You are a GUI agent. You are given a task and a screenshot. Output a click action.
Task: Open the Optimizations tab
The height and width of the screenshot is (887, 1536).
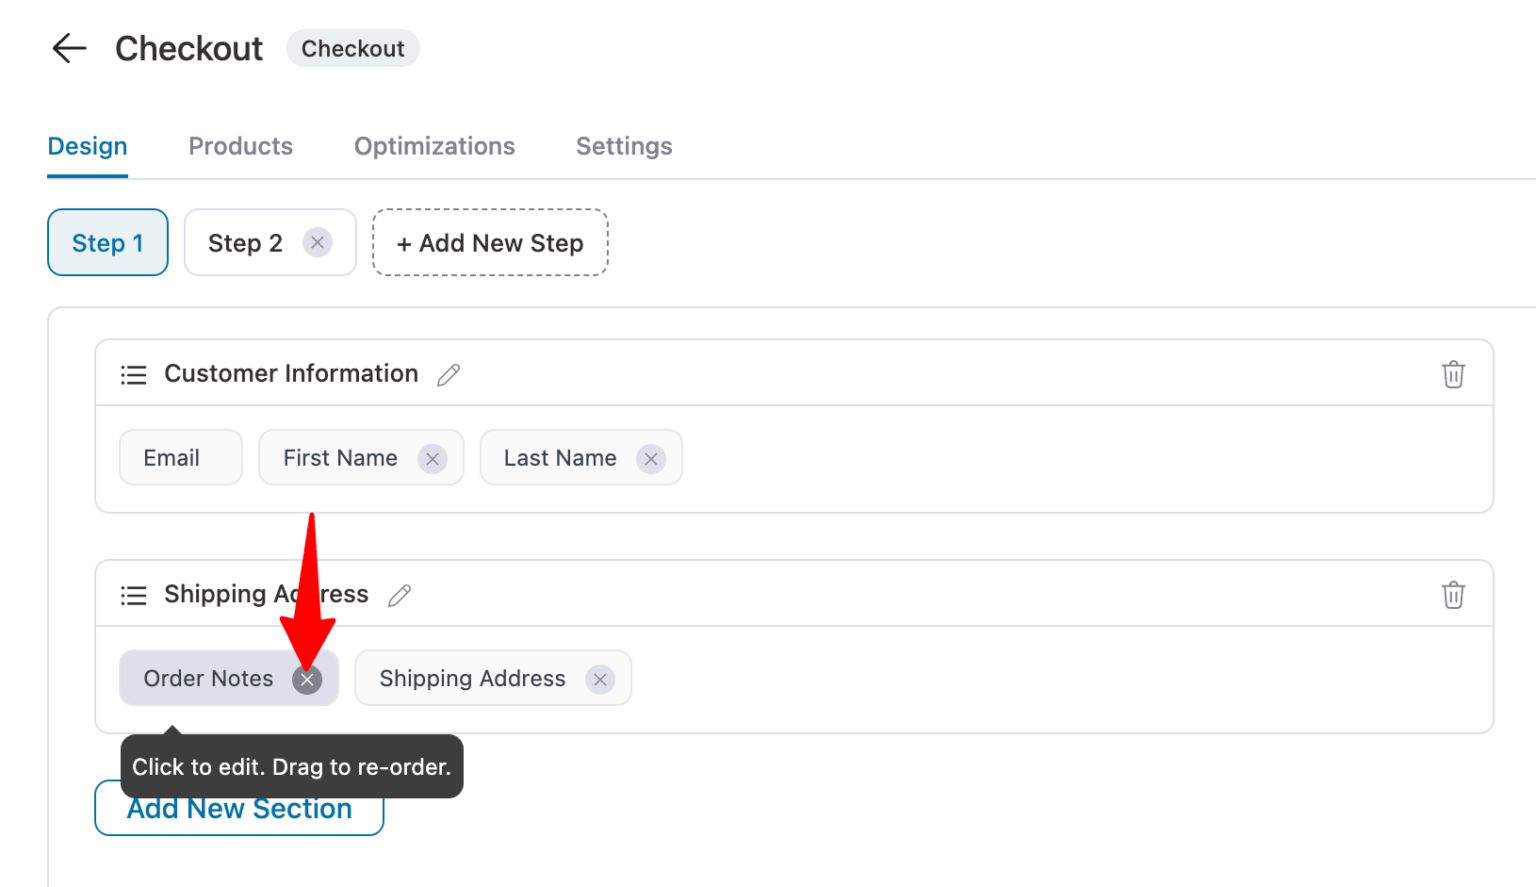434,146
